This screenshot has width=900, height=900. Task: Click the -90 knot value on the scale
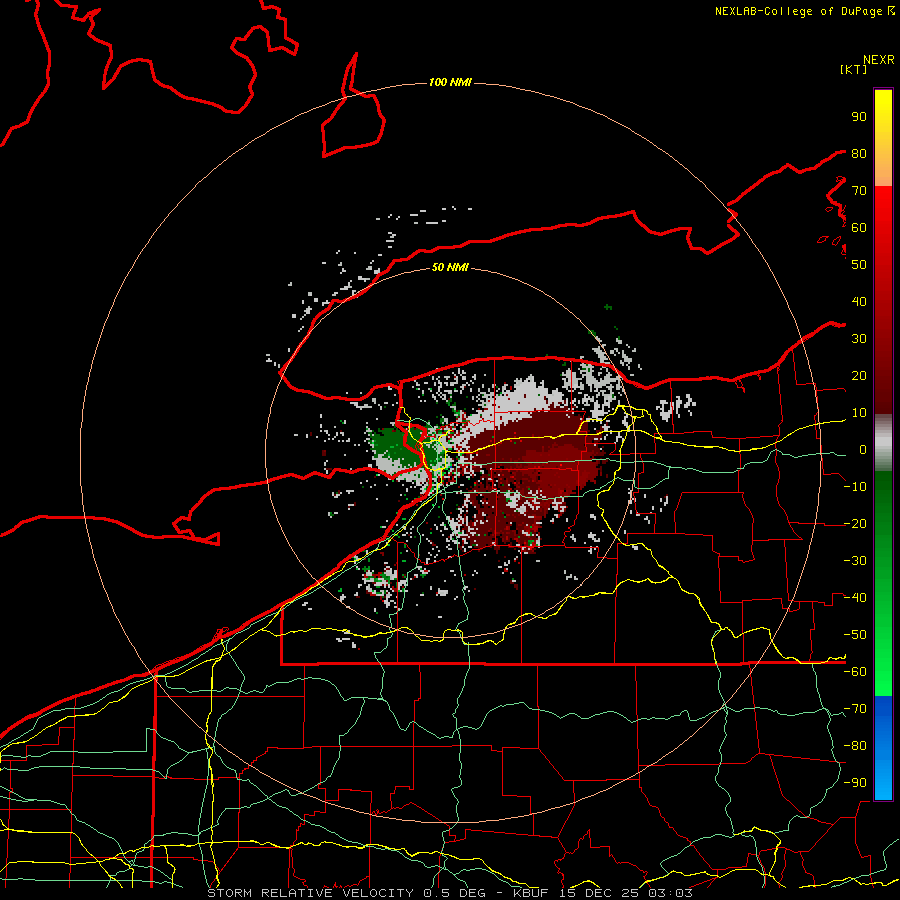[855, 783]
